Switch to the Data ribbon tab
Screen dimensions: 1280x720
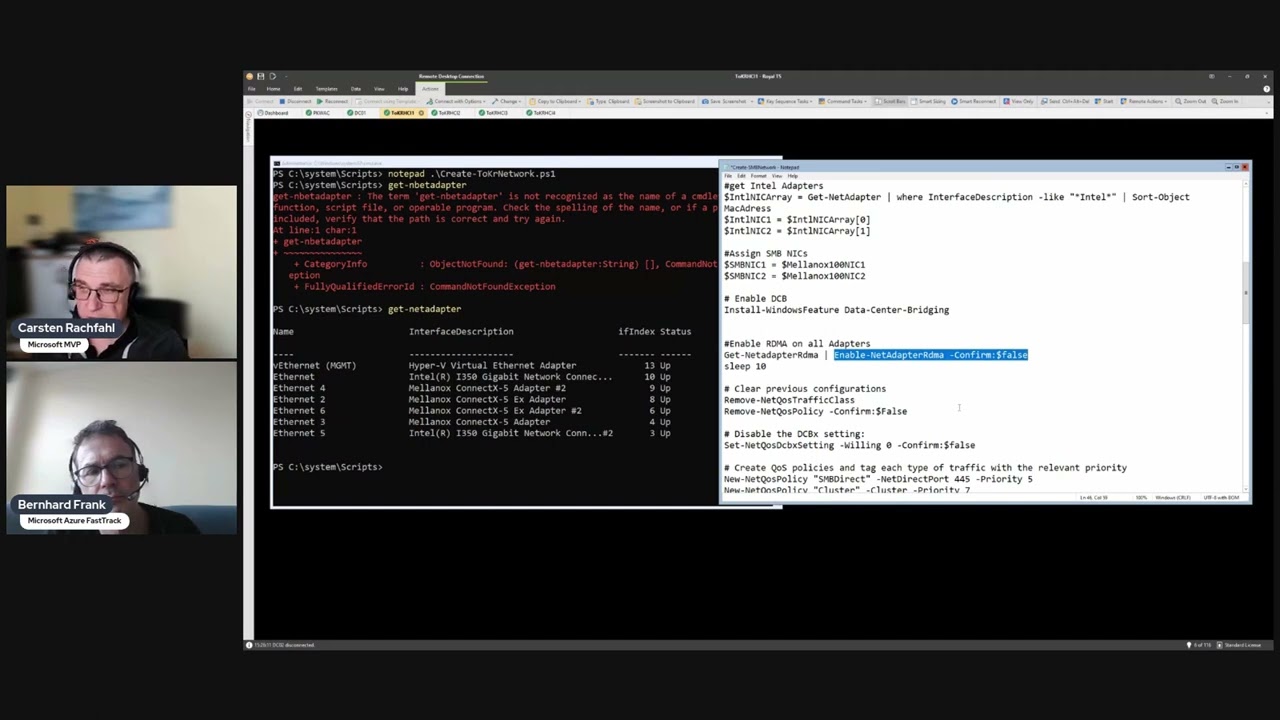[355, 89]
